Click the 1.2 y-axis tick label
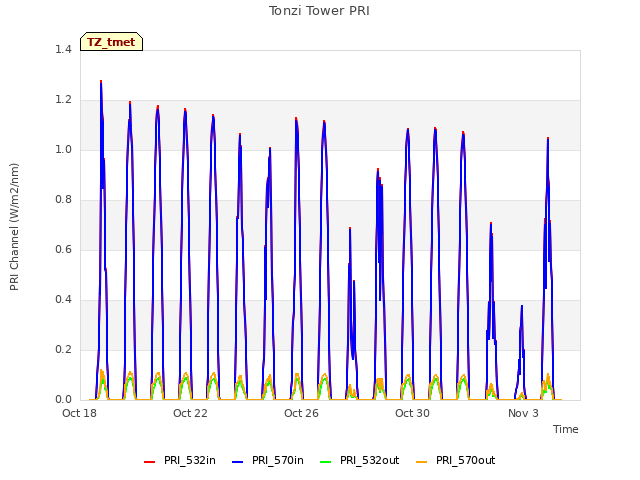Image resolution: width=640 pixels, height=480 pixels. click(63, 100)
